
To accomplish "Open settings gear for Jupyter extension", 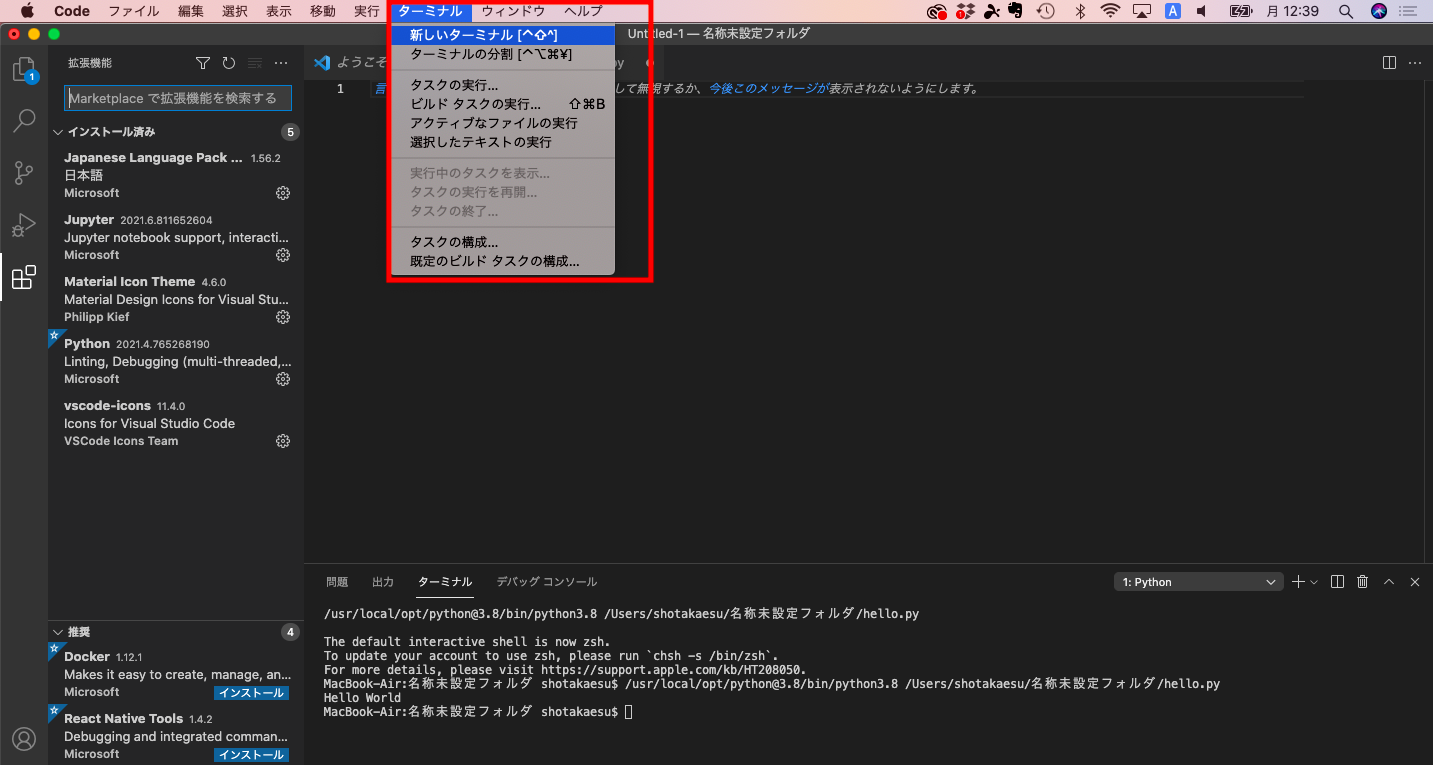I will 283,255.
